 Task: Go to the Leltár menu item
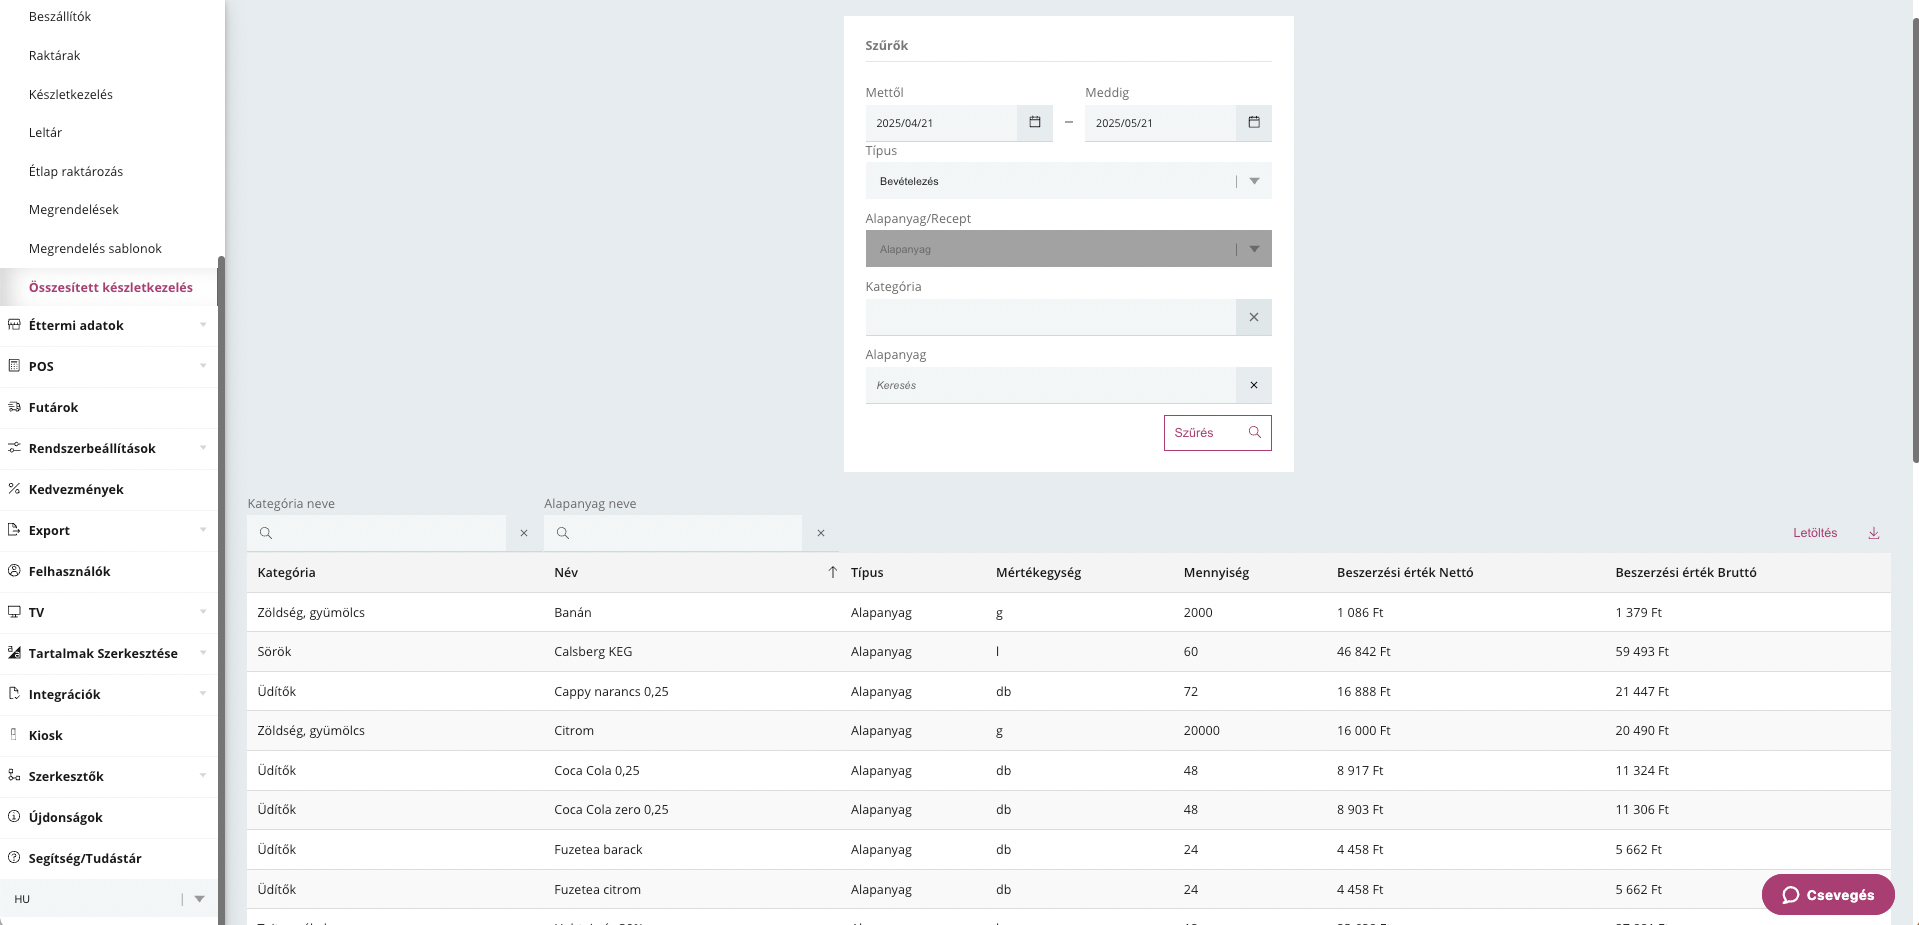coord(45,132)
